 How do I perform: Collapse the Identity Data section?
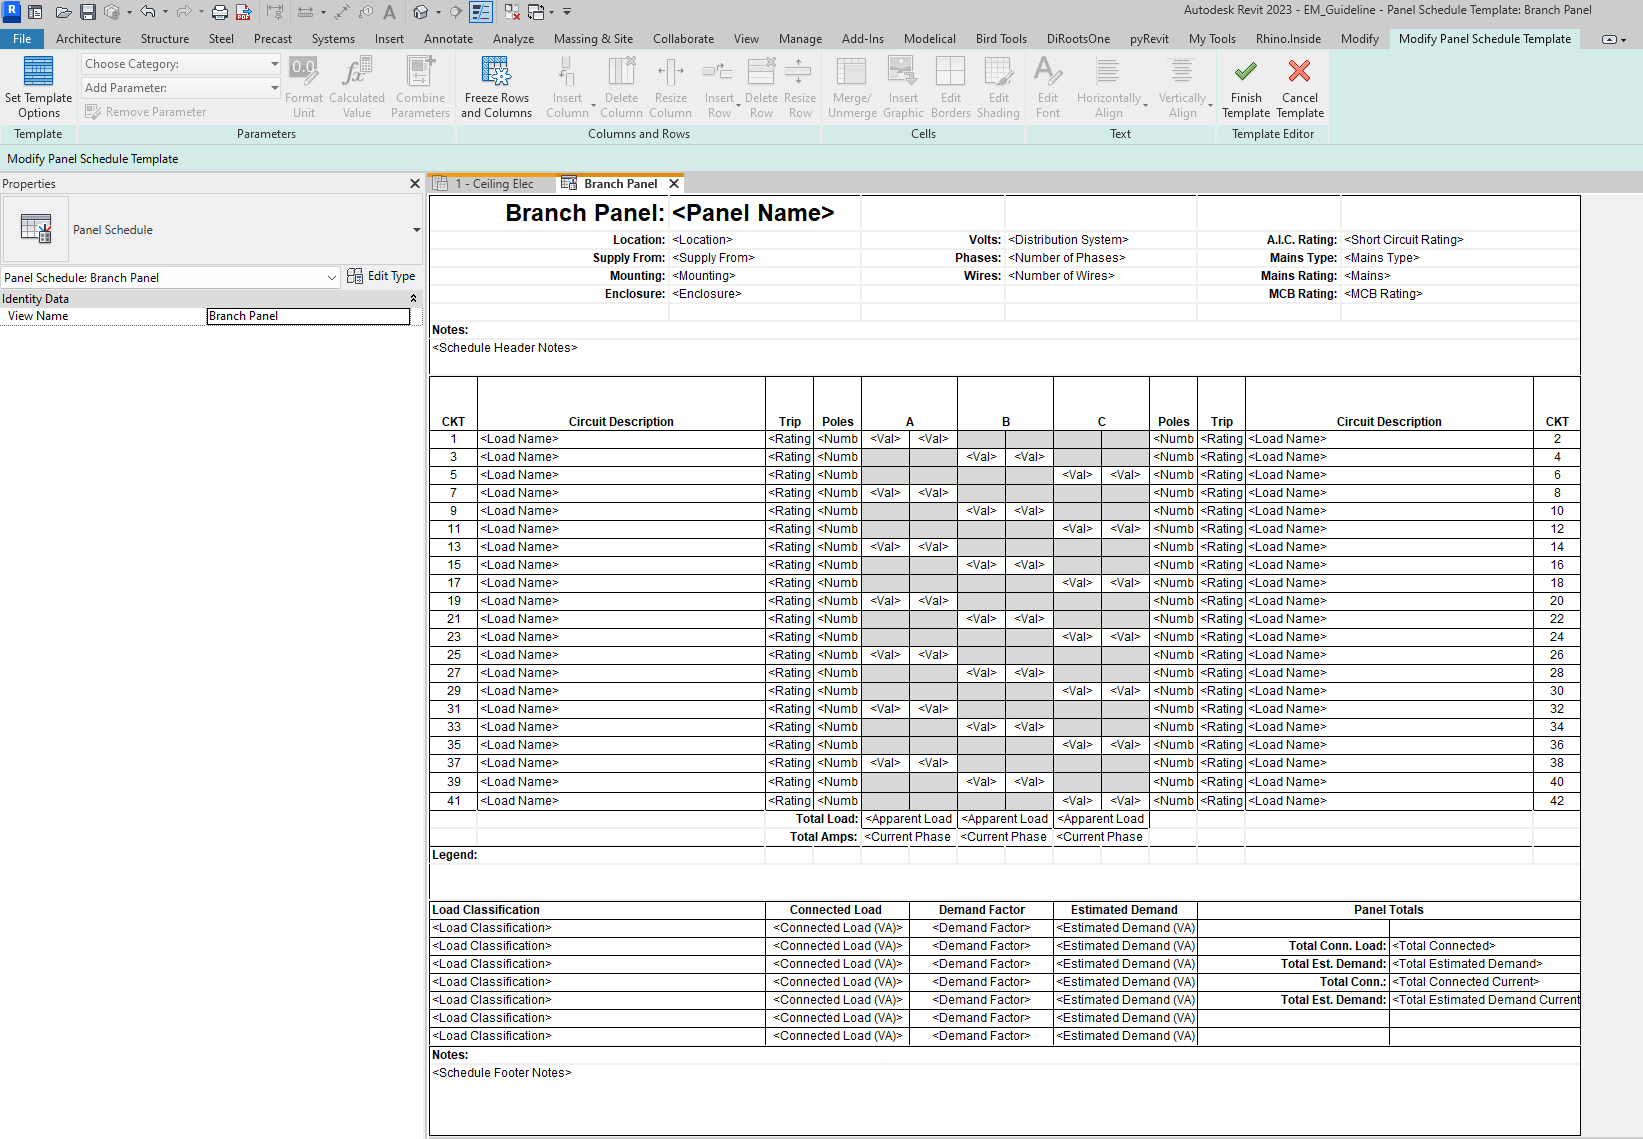click(x=414, y=299)
